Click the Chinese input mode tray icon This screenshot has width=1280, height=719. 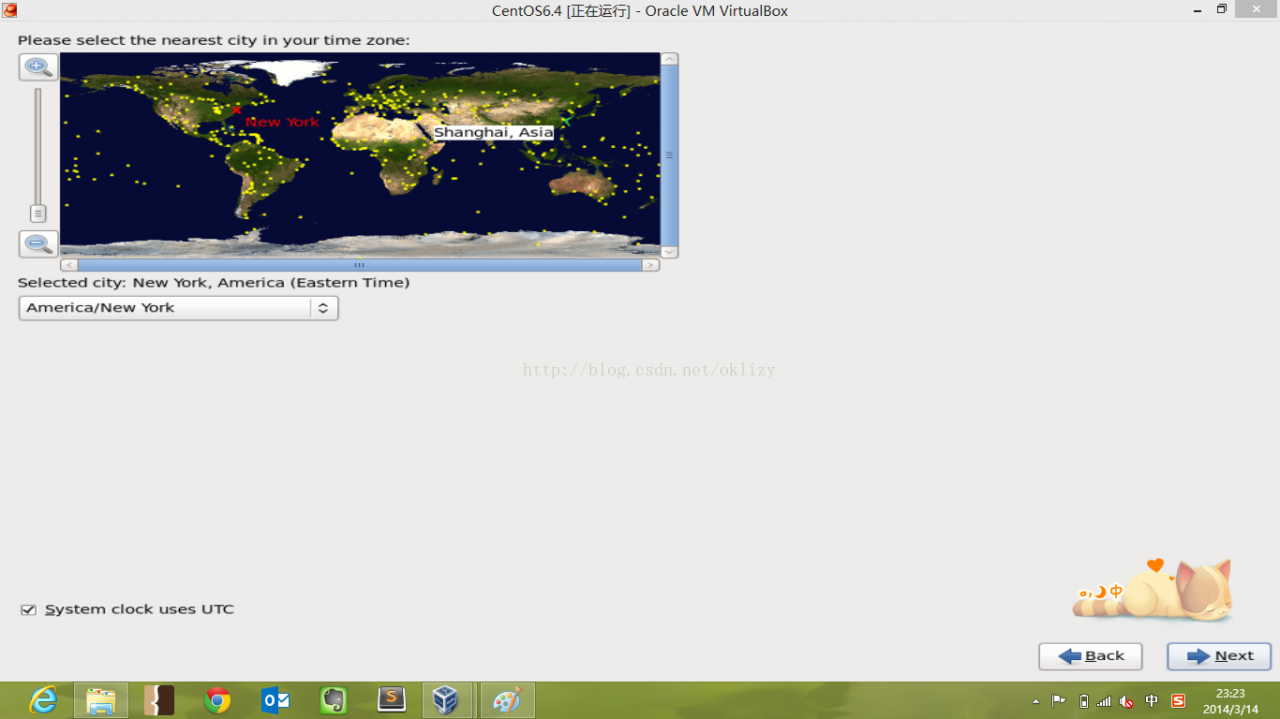pyautogui.click(x=1152, y=701)
